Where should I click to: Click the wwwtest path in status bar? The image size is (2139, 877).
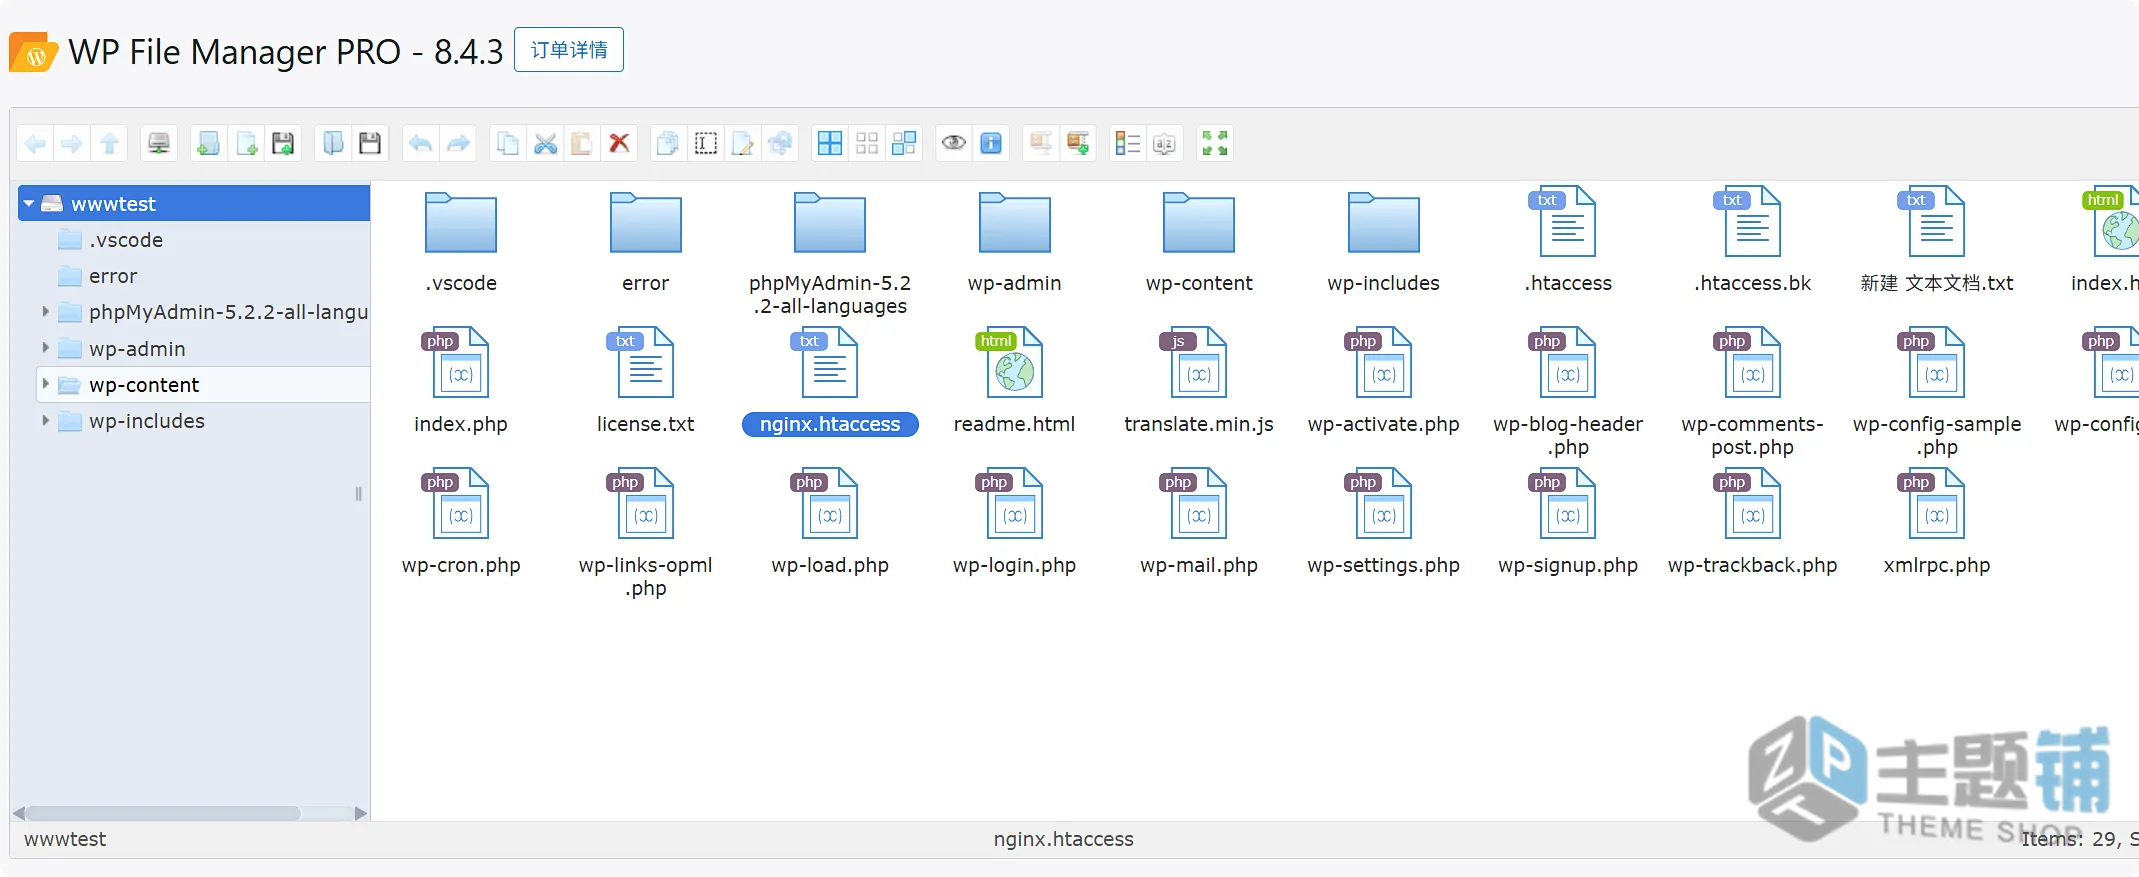[x=65, y=839]
